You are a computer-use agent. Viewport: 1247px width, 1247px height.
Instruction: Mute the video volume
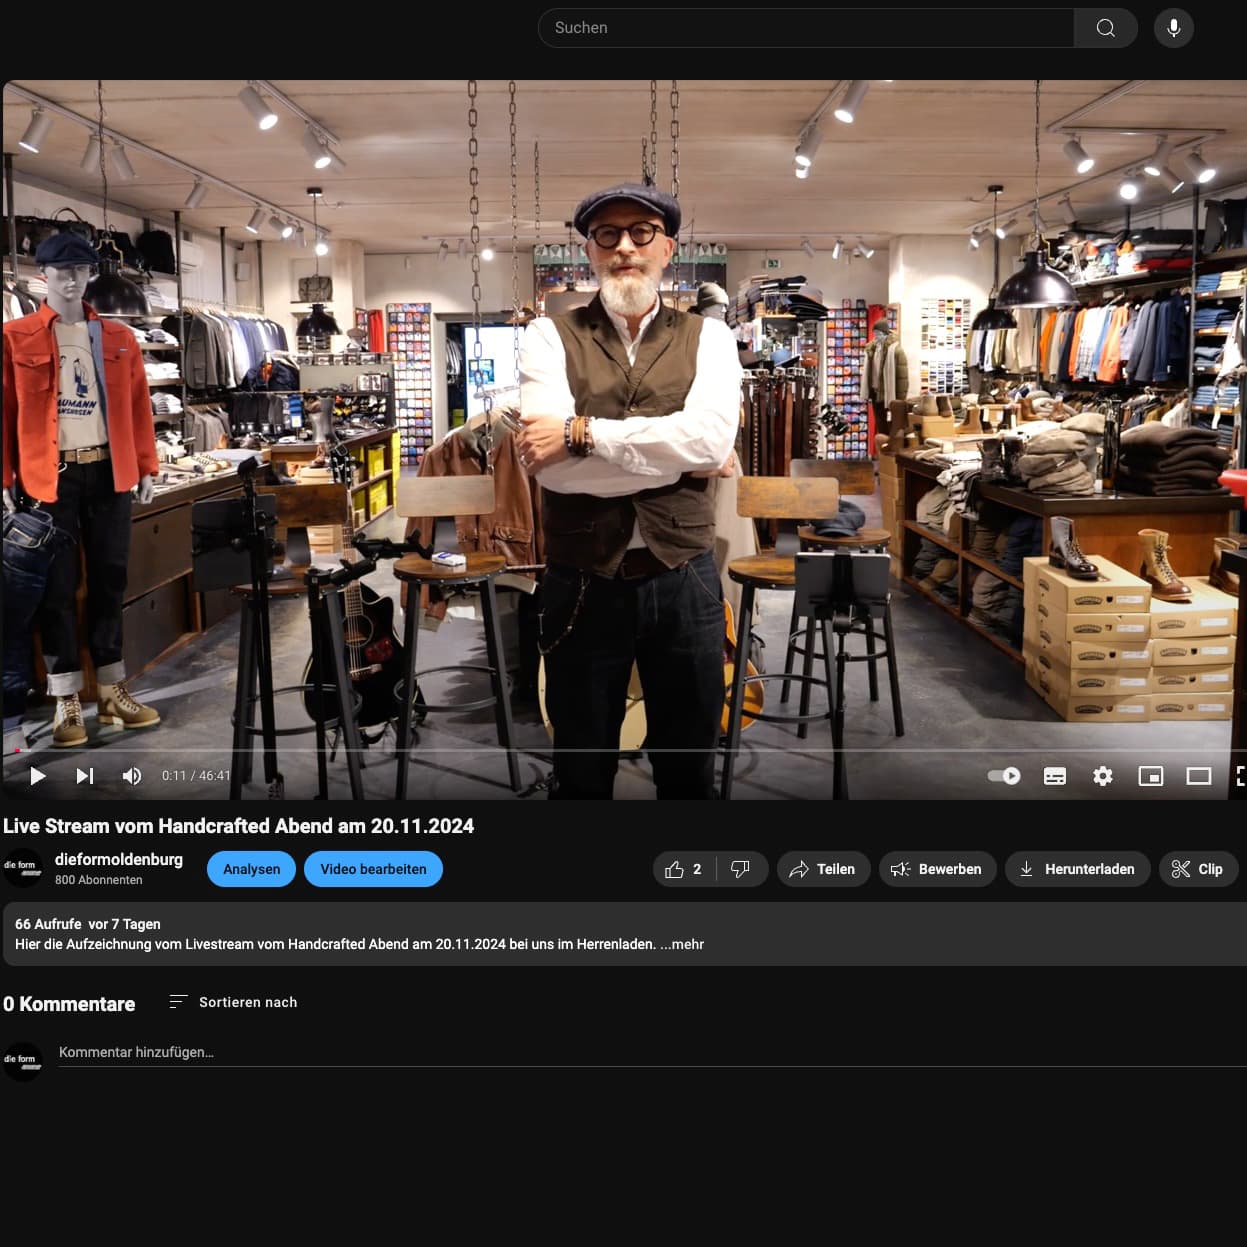point(132,776)
